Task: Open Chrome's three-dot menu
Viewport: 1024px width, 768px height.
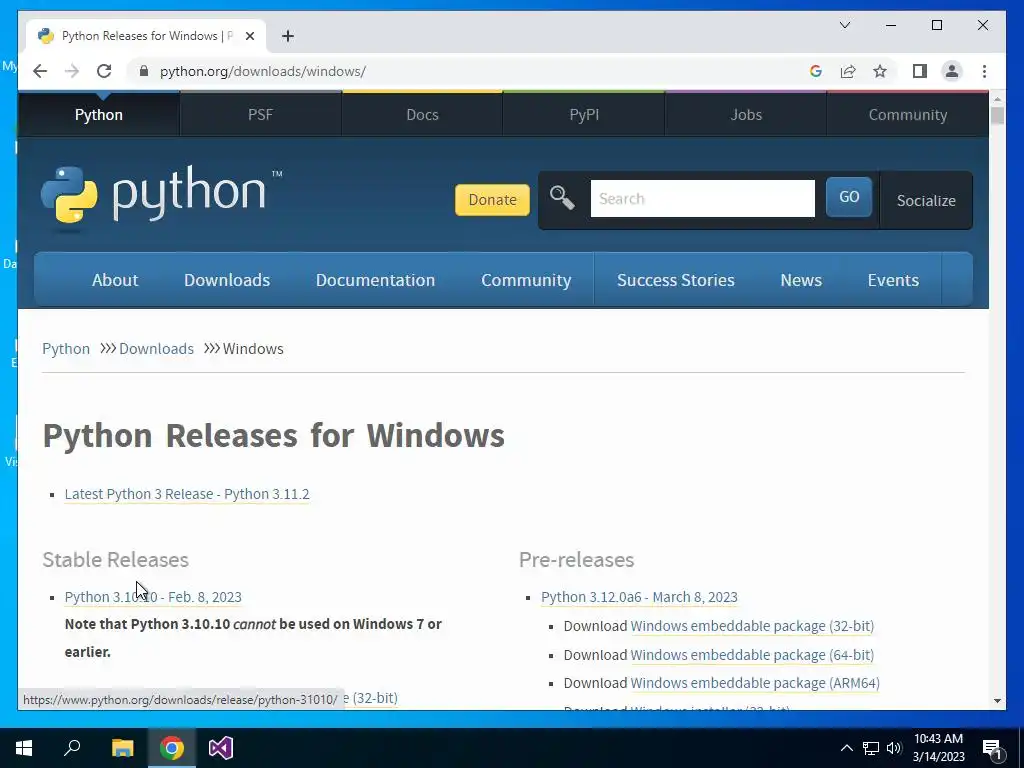Action: point(984,71)
